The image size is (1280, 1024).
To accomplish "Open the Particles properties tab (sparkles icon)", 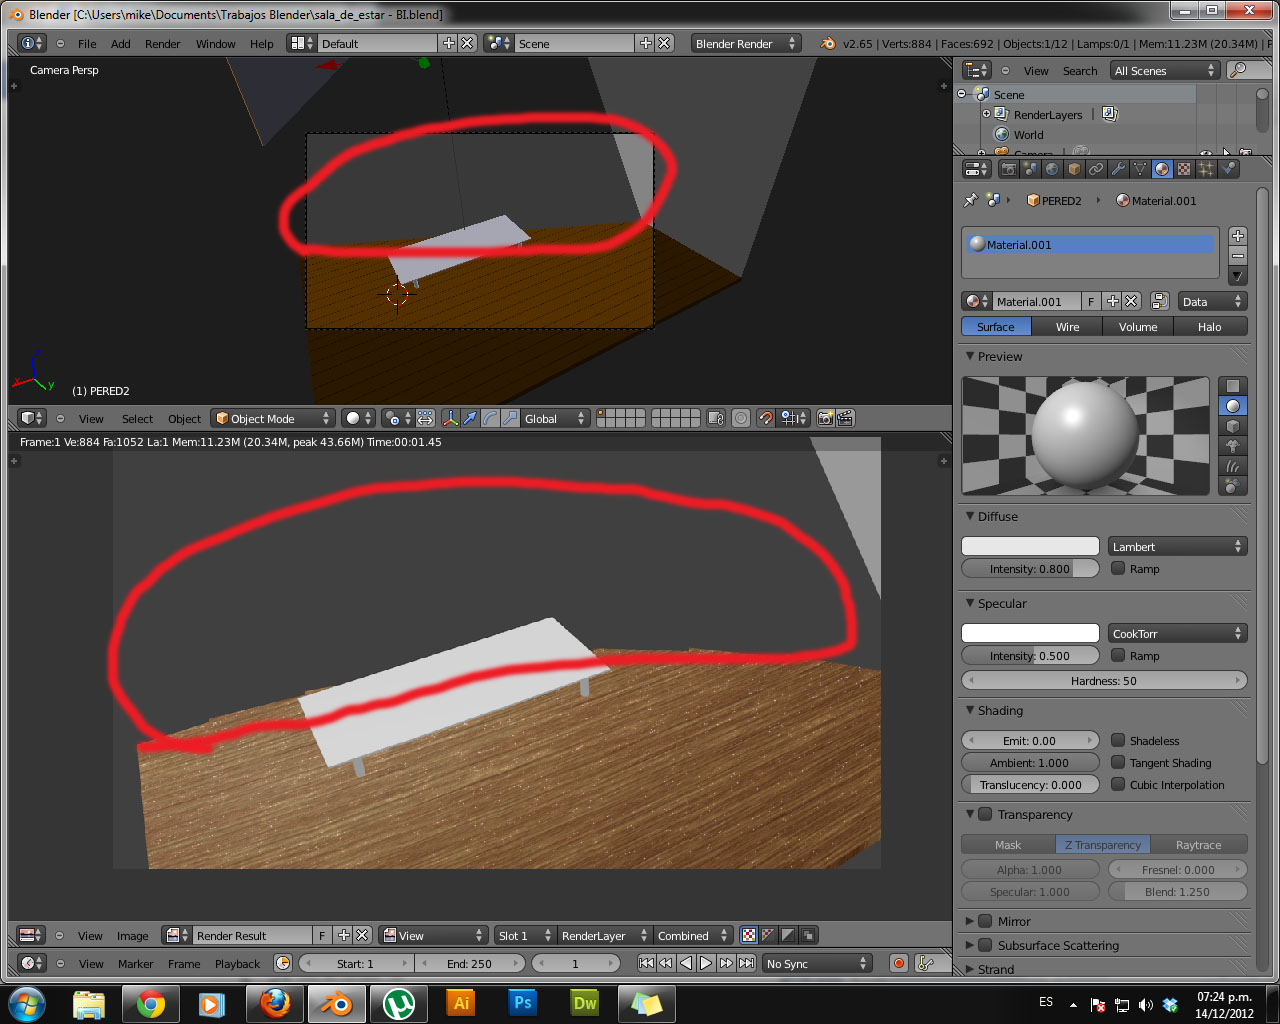I will 1206,169.
